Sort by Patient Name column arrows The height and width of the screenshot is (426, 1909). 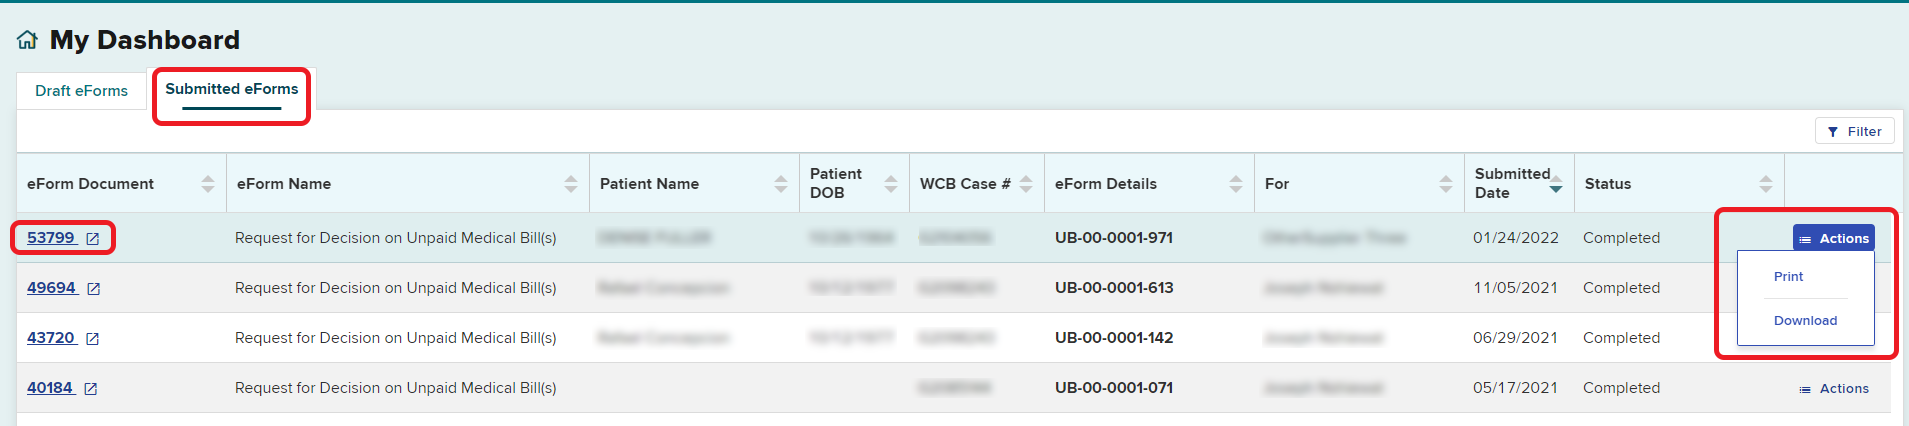(781, 184)
